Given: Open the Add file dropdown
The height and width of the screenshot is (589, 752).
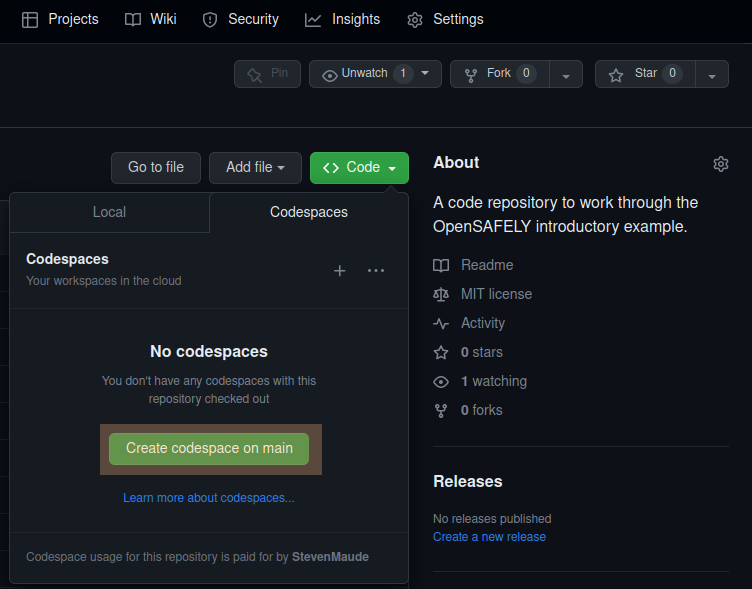Looking at the screenshot, I should (x=255, y=168).
